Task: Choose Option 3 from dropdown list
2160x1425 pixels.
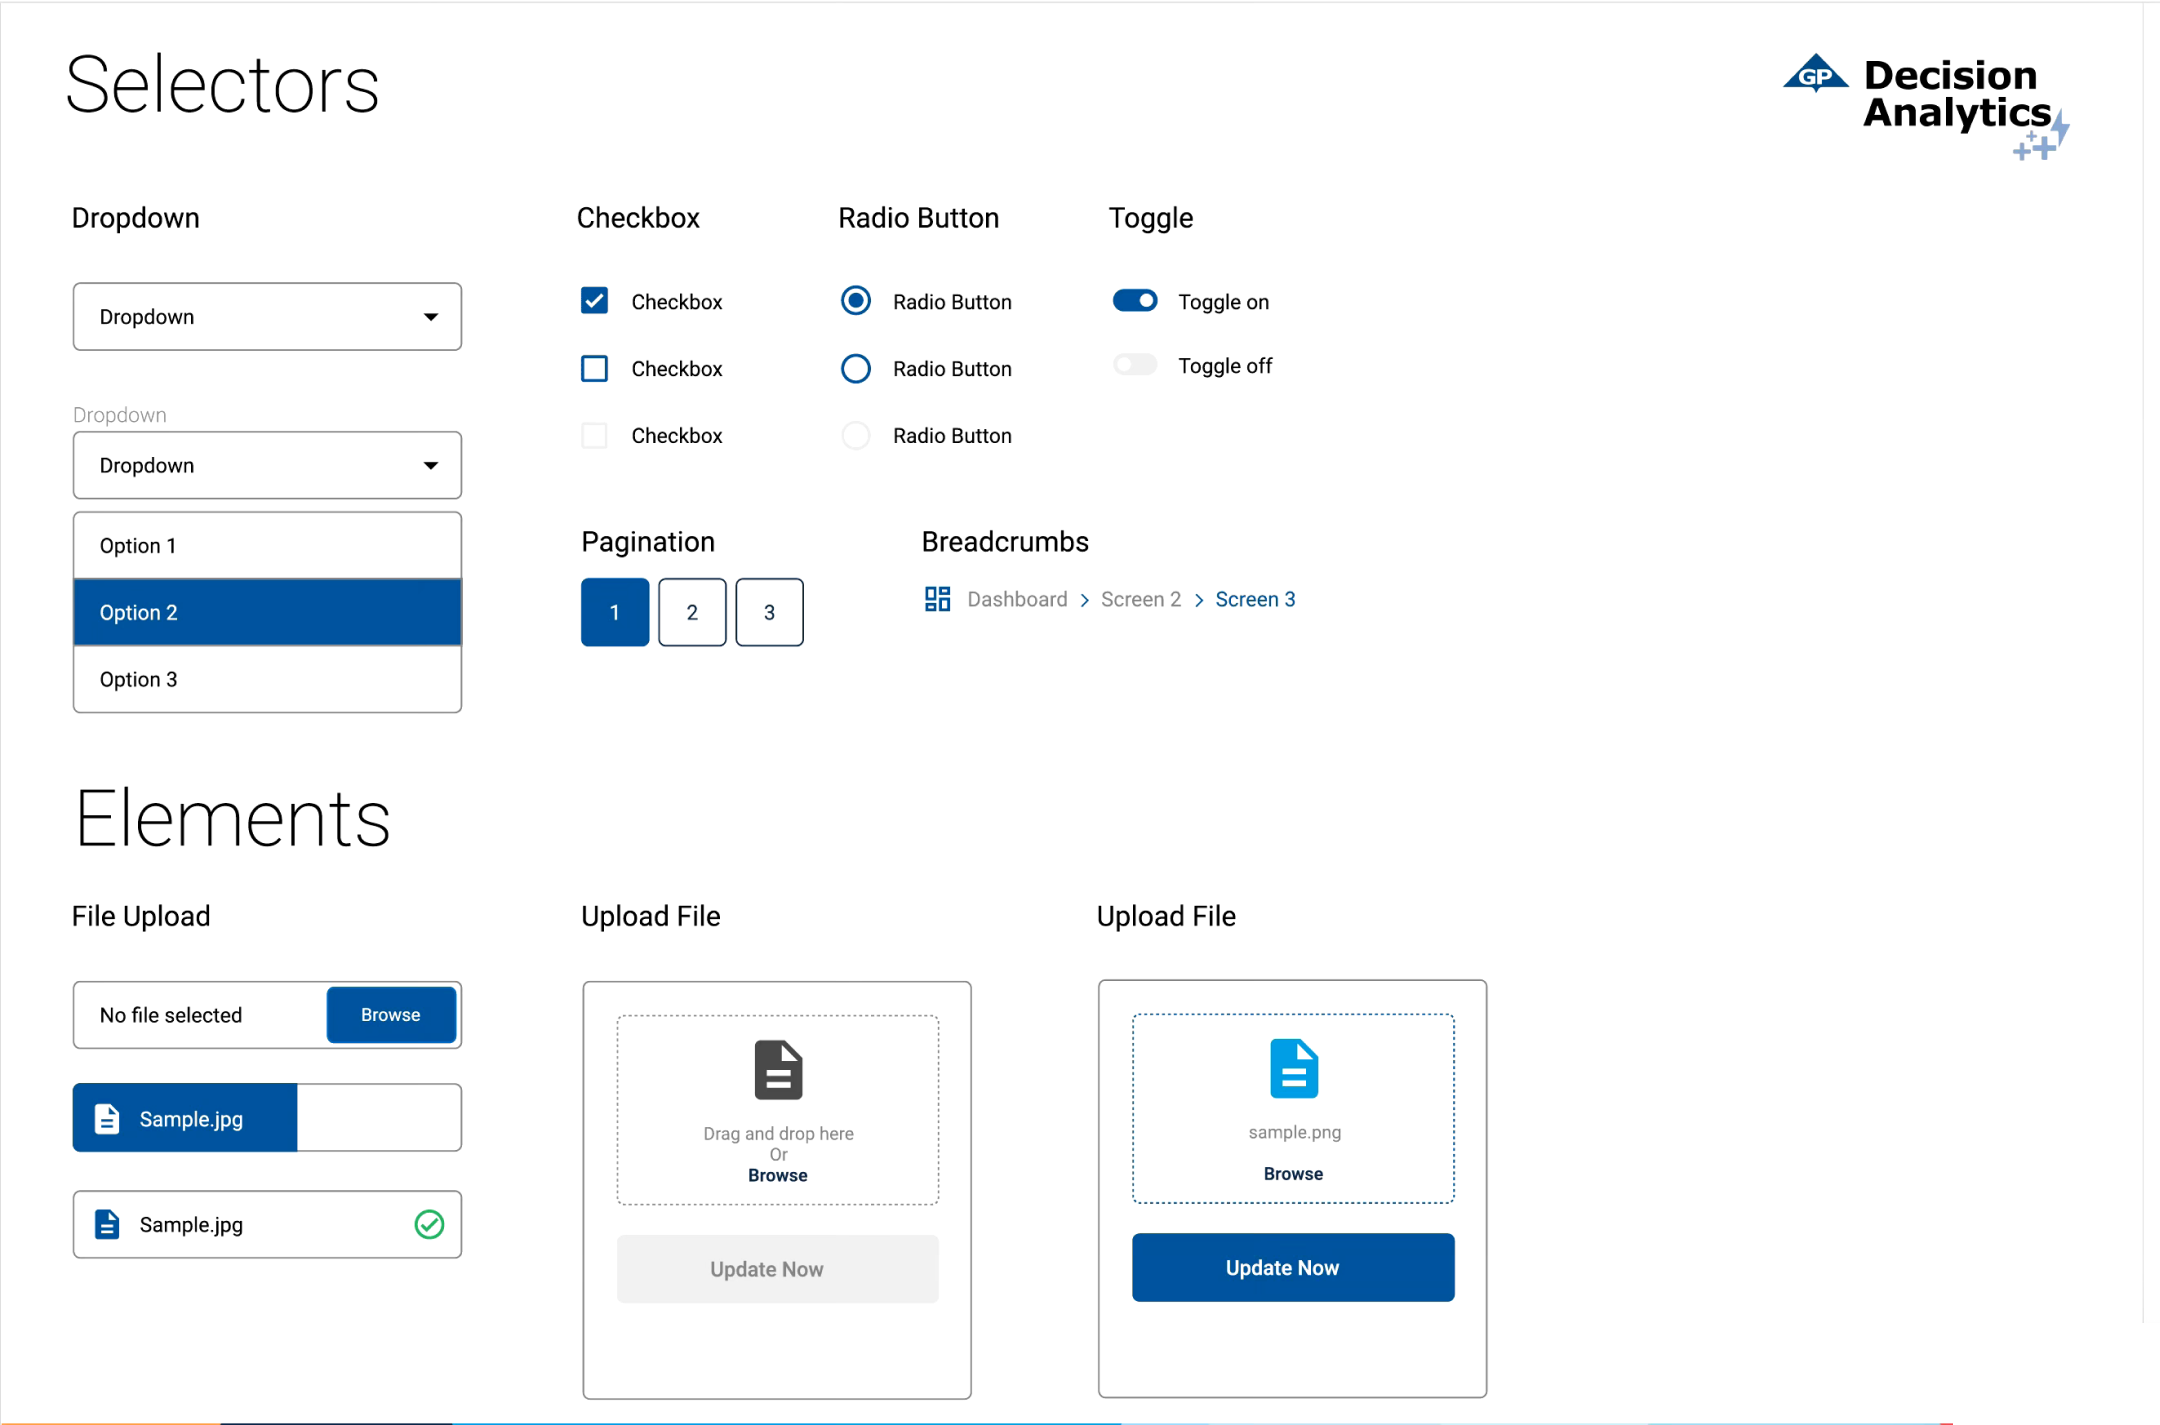Action: click(x=267, y=679)
